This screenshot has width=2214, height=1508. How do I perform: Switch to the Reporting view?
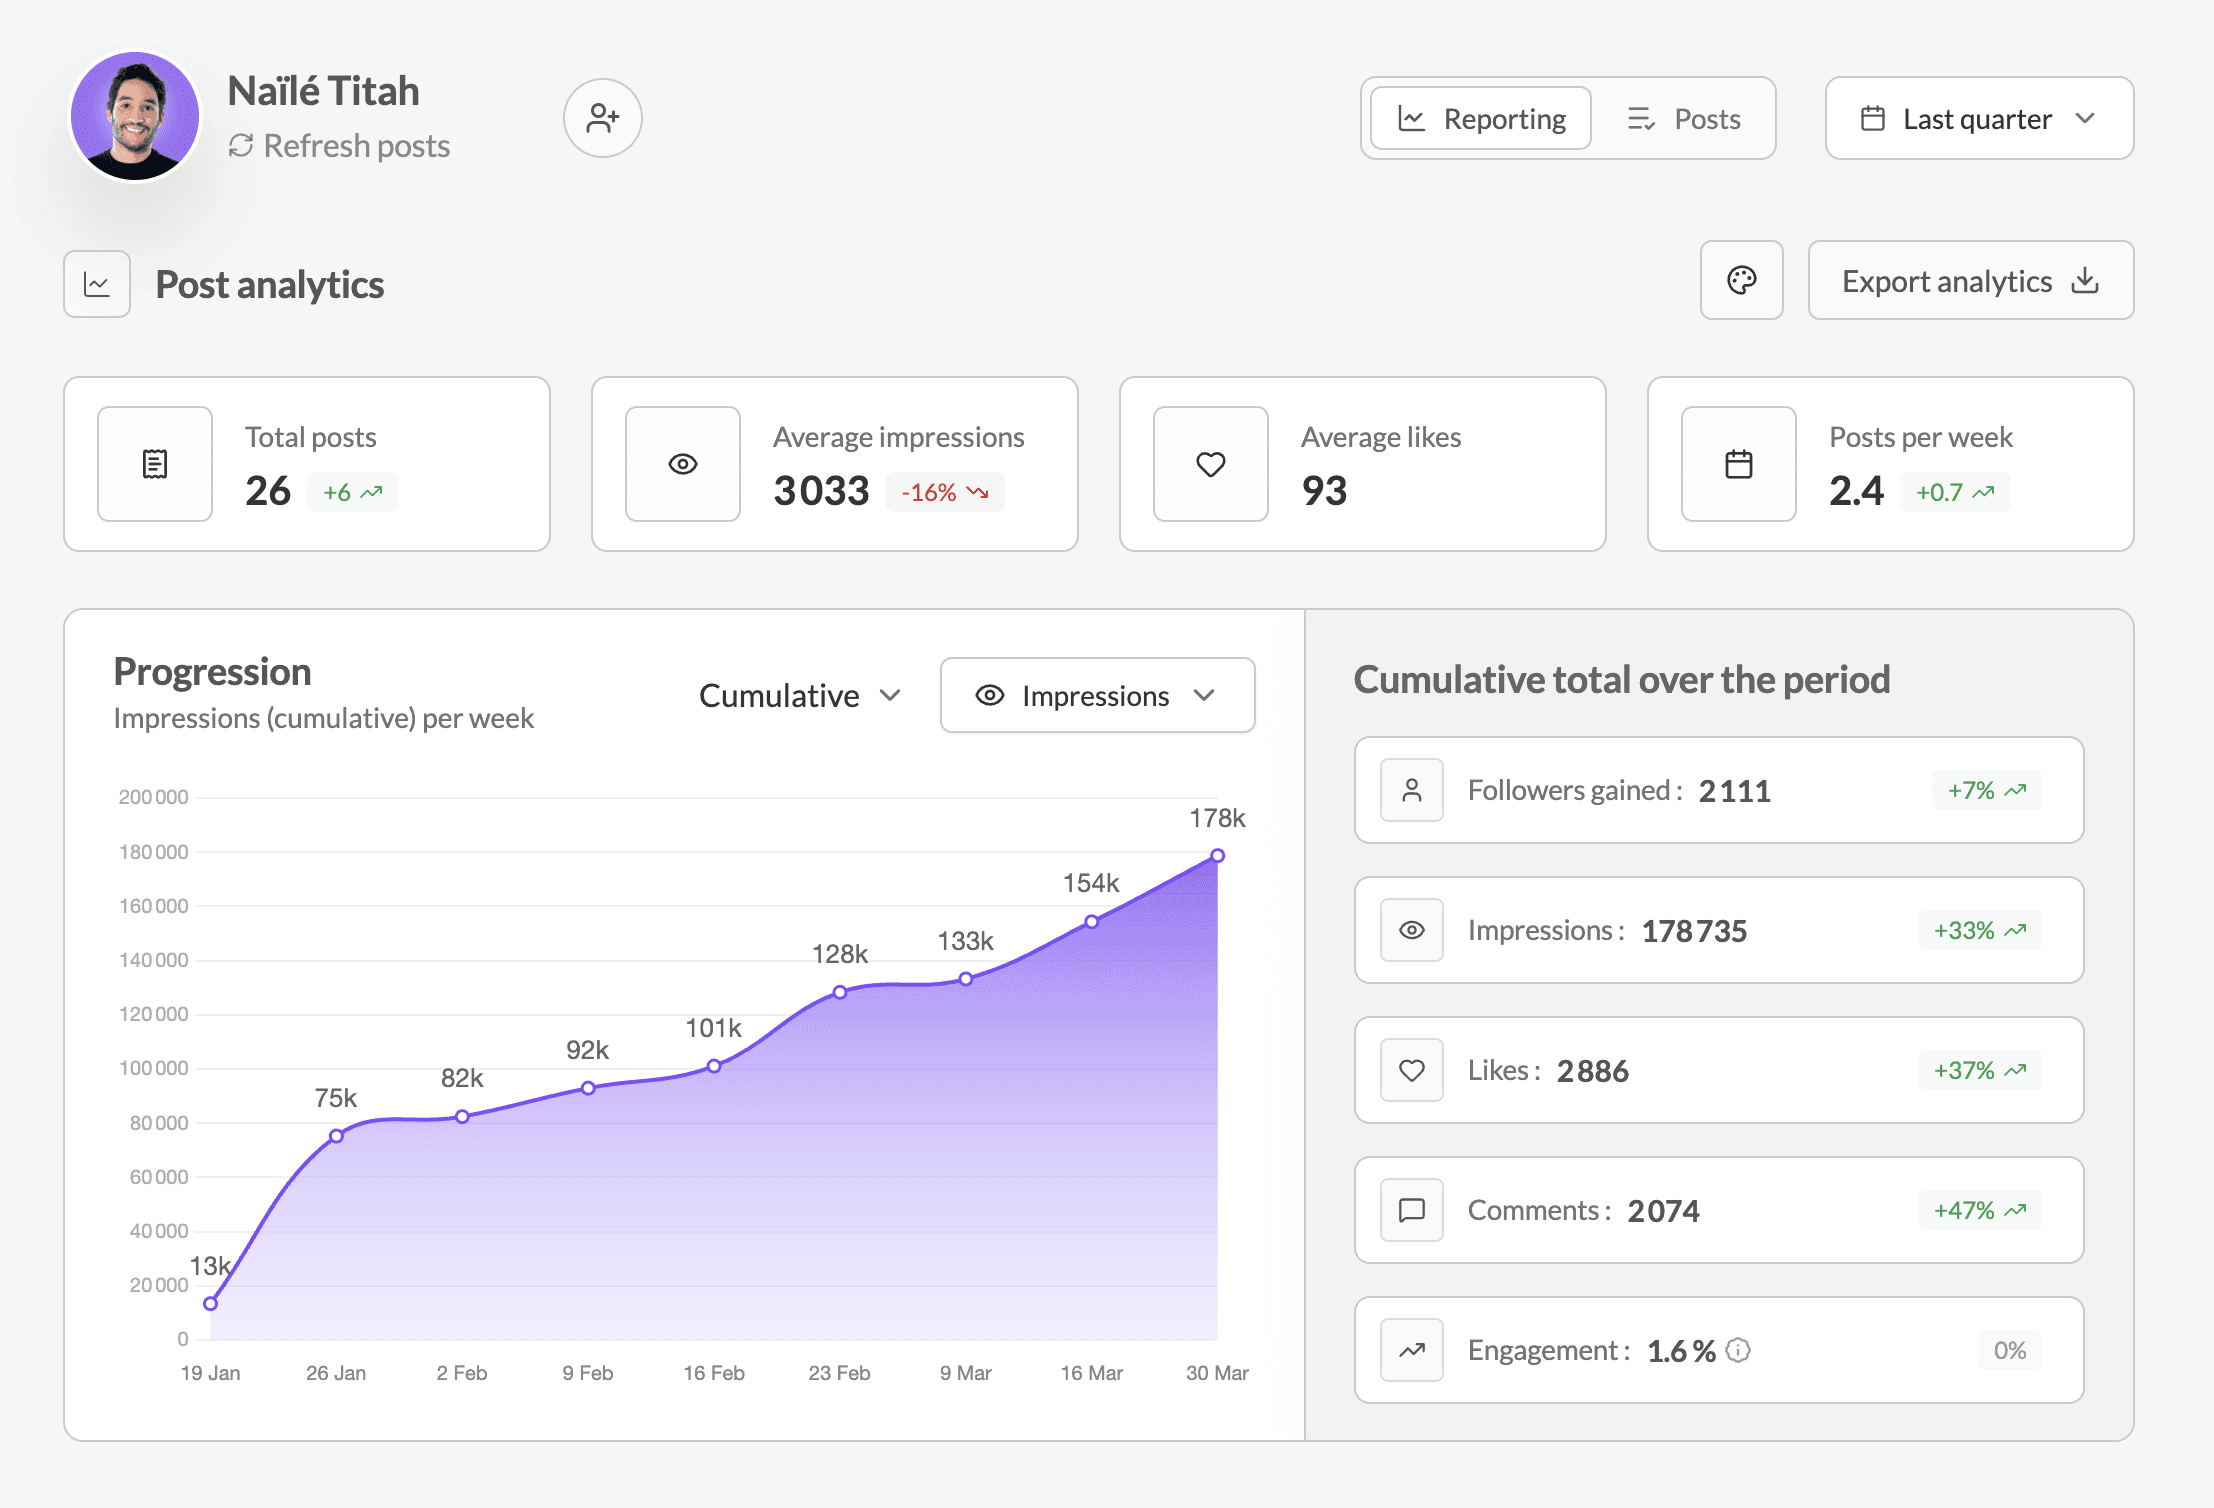1481,119
